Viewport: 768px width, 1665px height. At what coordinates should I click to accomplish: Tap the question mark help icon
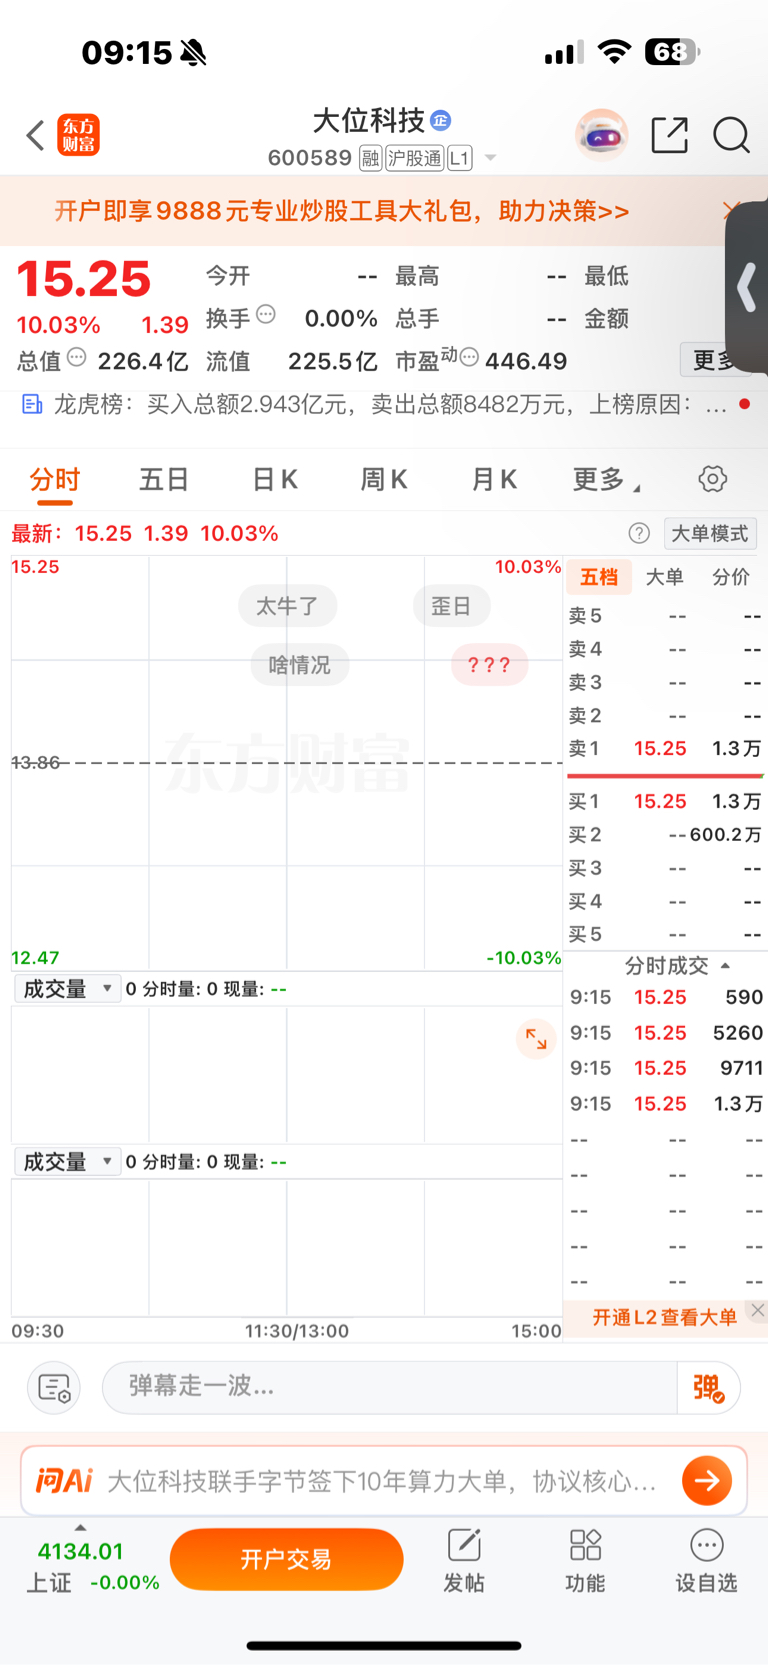(639, 534)
